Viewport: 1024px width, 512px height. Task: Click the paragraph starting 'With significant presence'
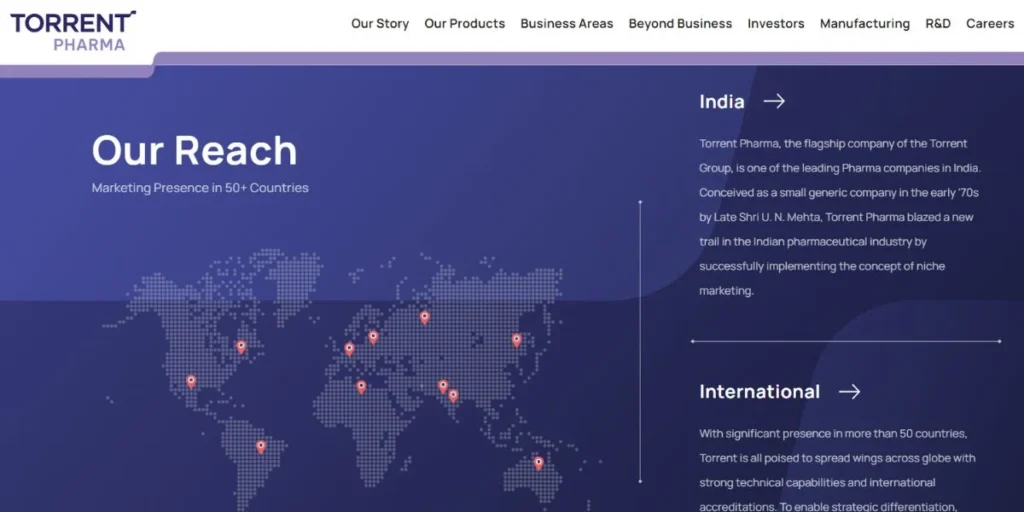[837, 470]
